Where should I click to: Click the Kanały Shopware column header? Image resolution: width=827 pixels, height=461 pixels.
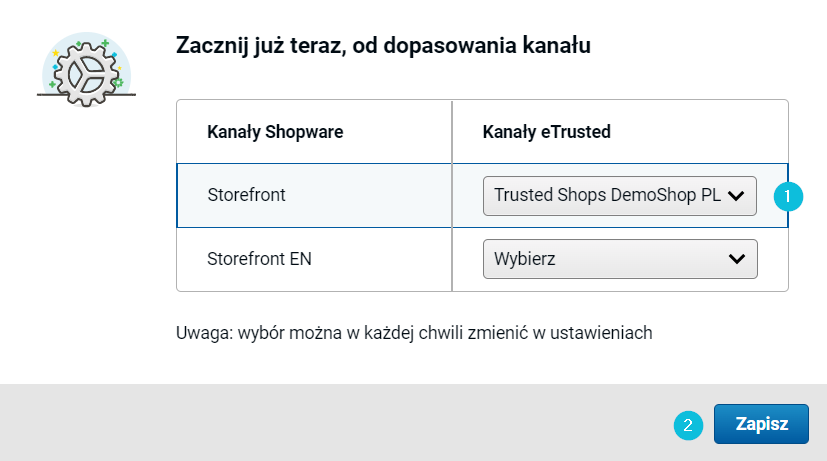point(275,132)
